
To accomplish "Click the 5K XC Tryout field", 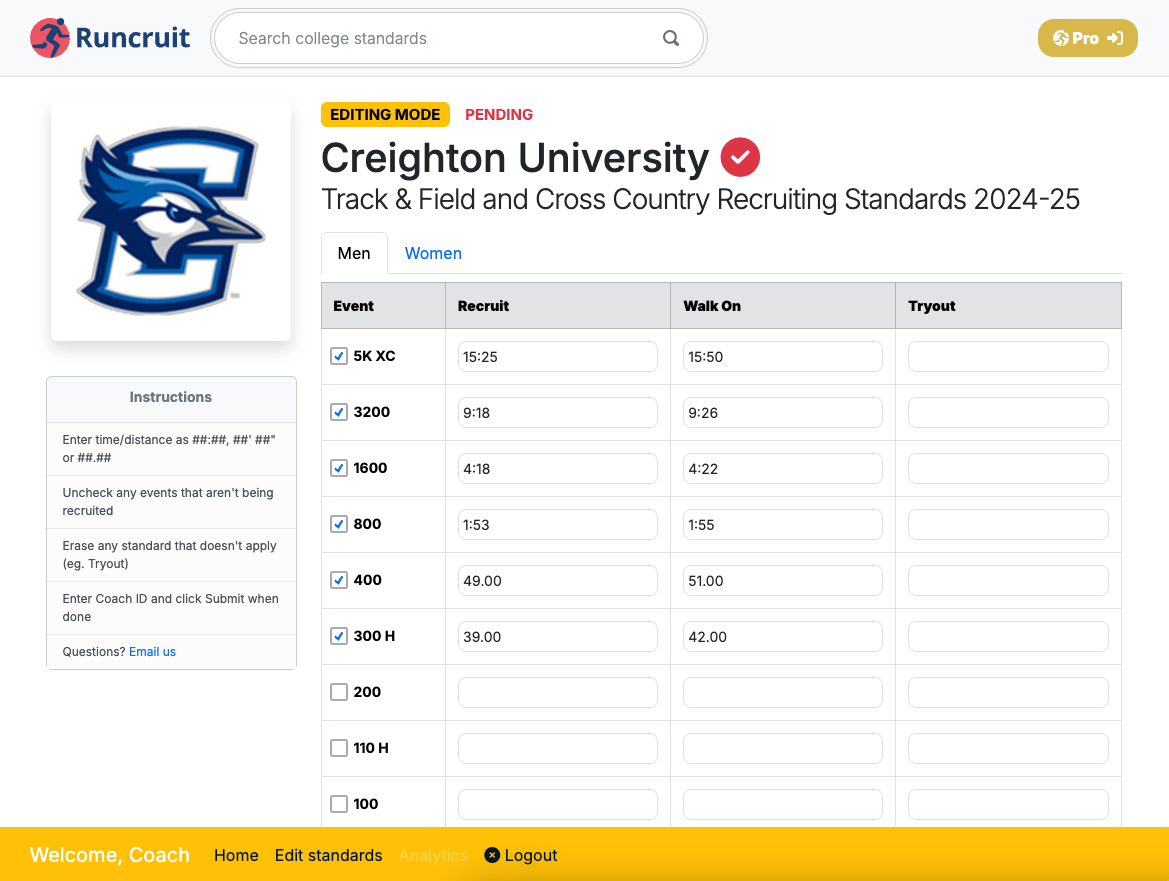I will point(1008,356).
